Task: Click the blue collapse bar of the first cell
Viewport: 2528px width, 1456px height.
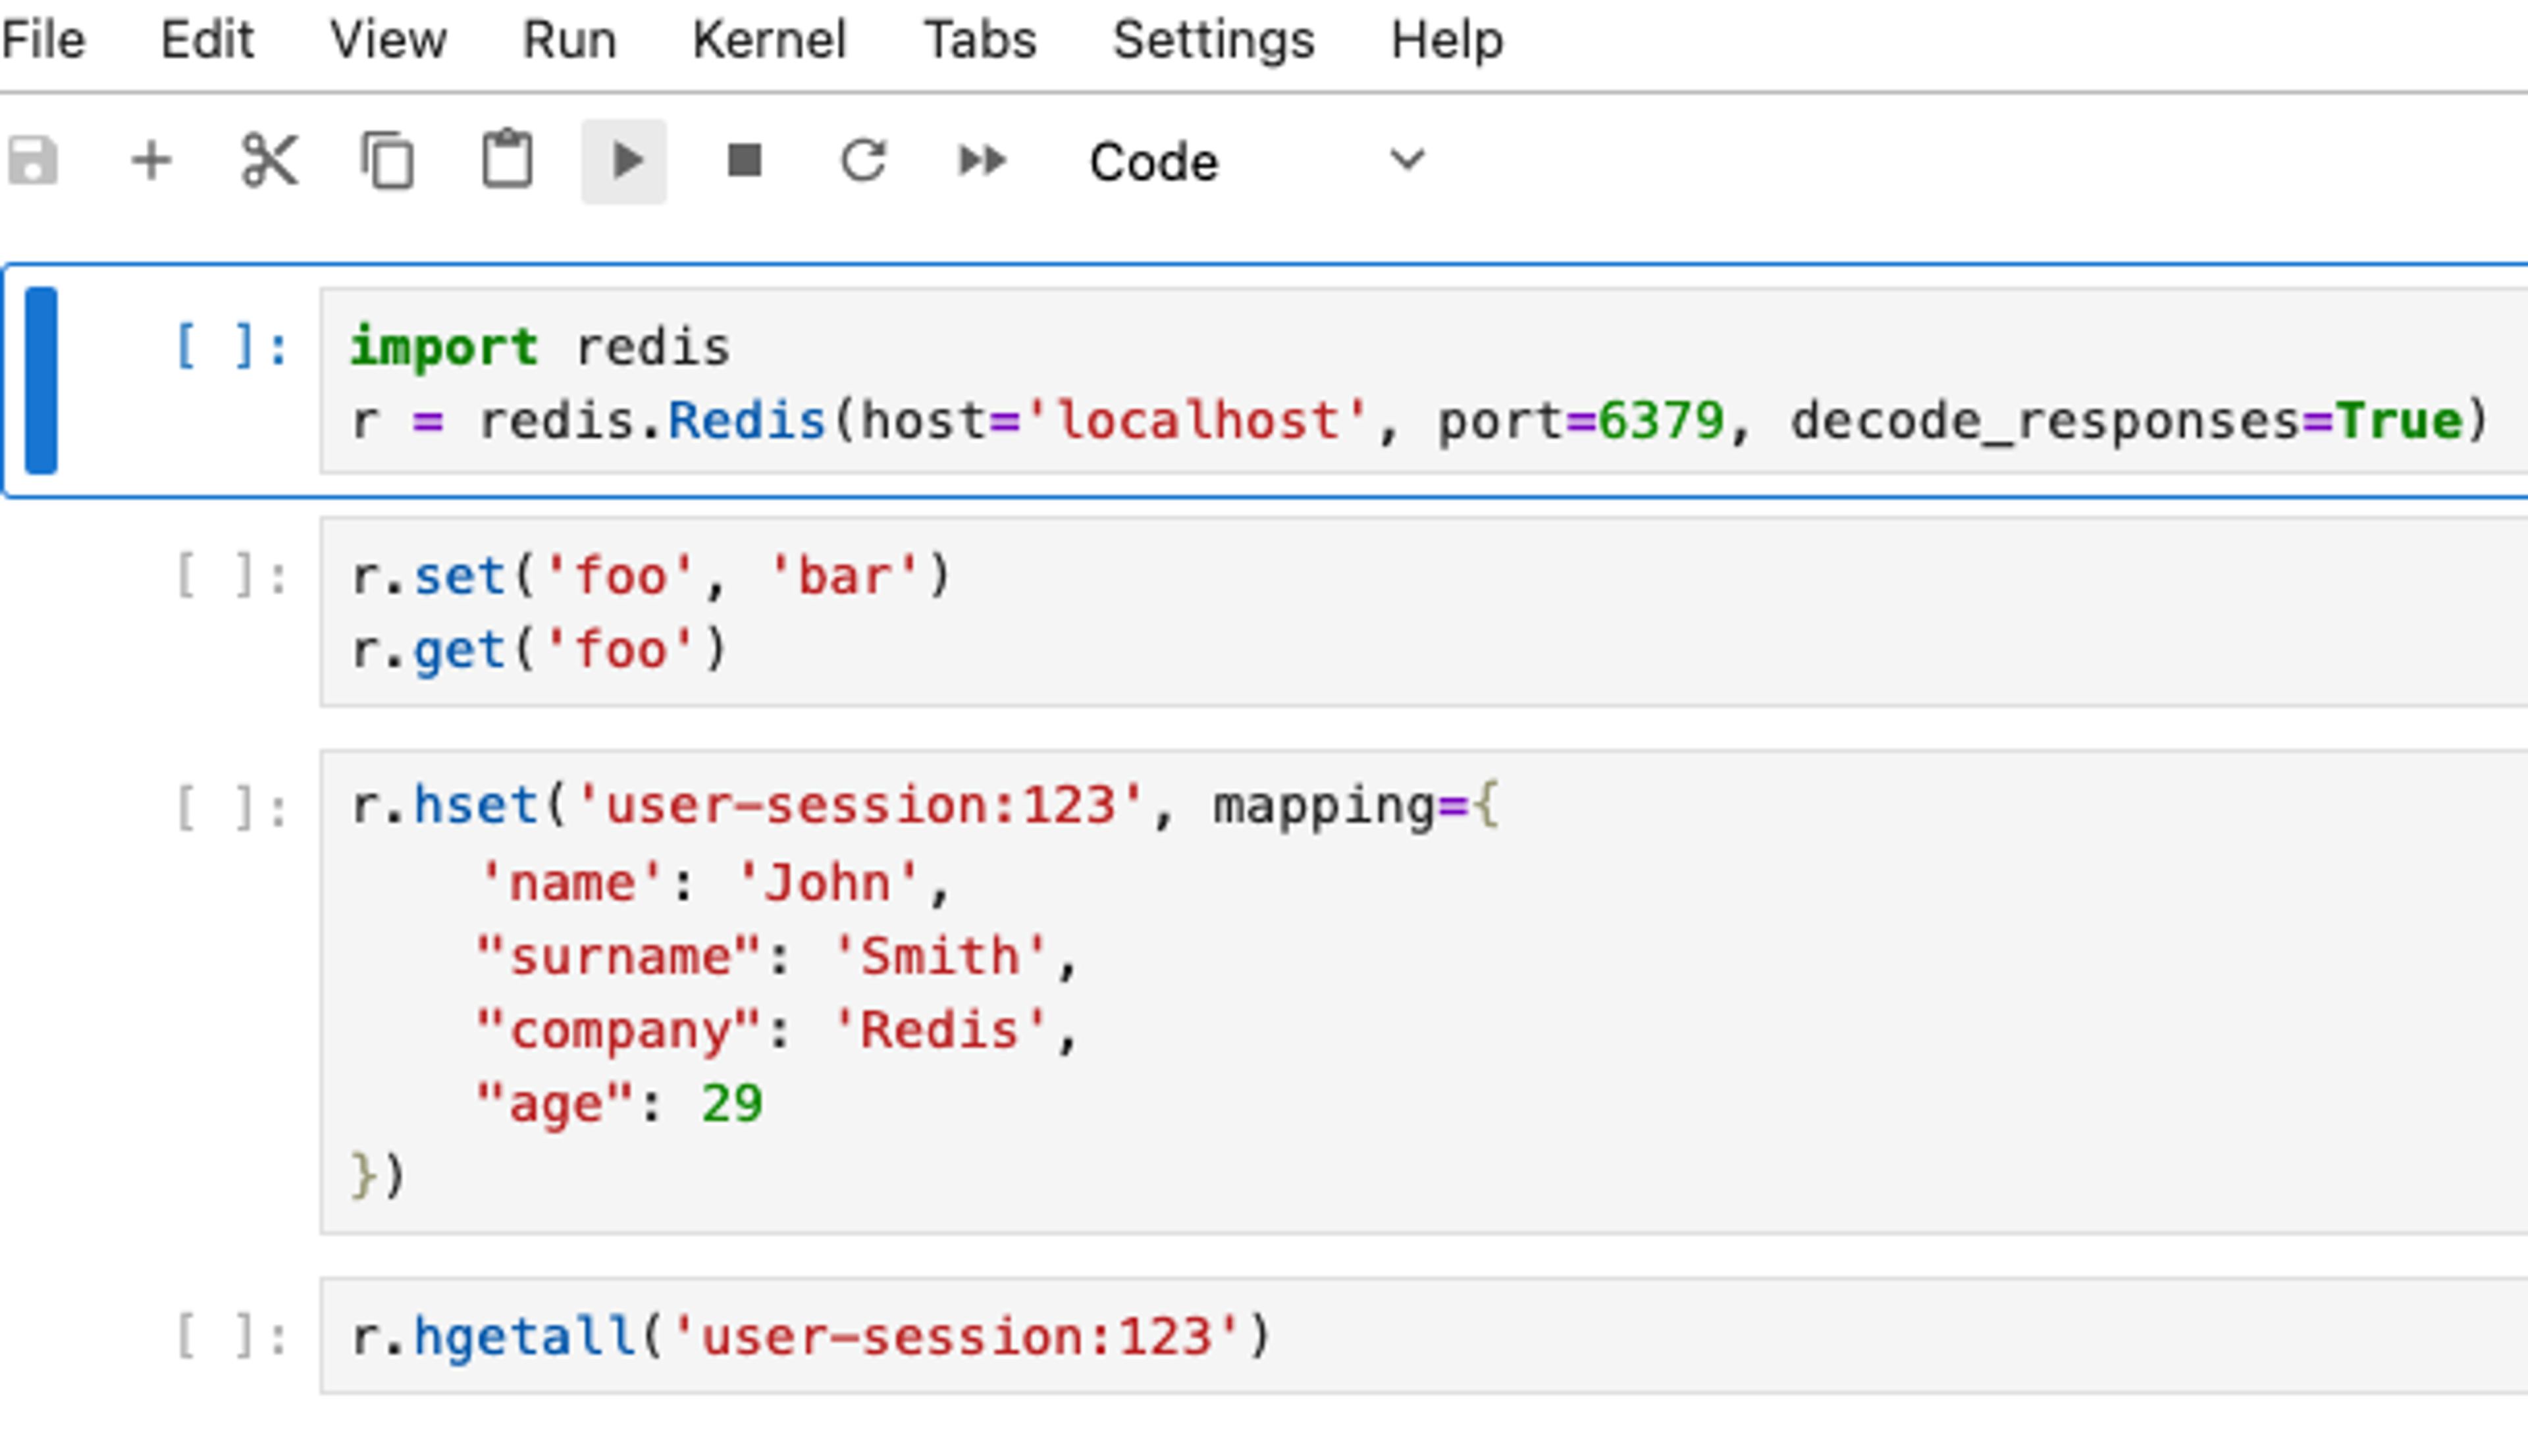Action: pyautogui.click(x=41, y=380)
